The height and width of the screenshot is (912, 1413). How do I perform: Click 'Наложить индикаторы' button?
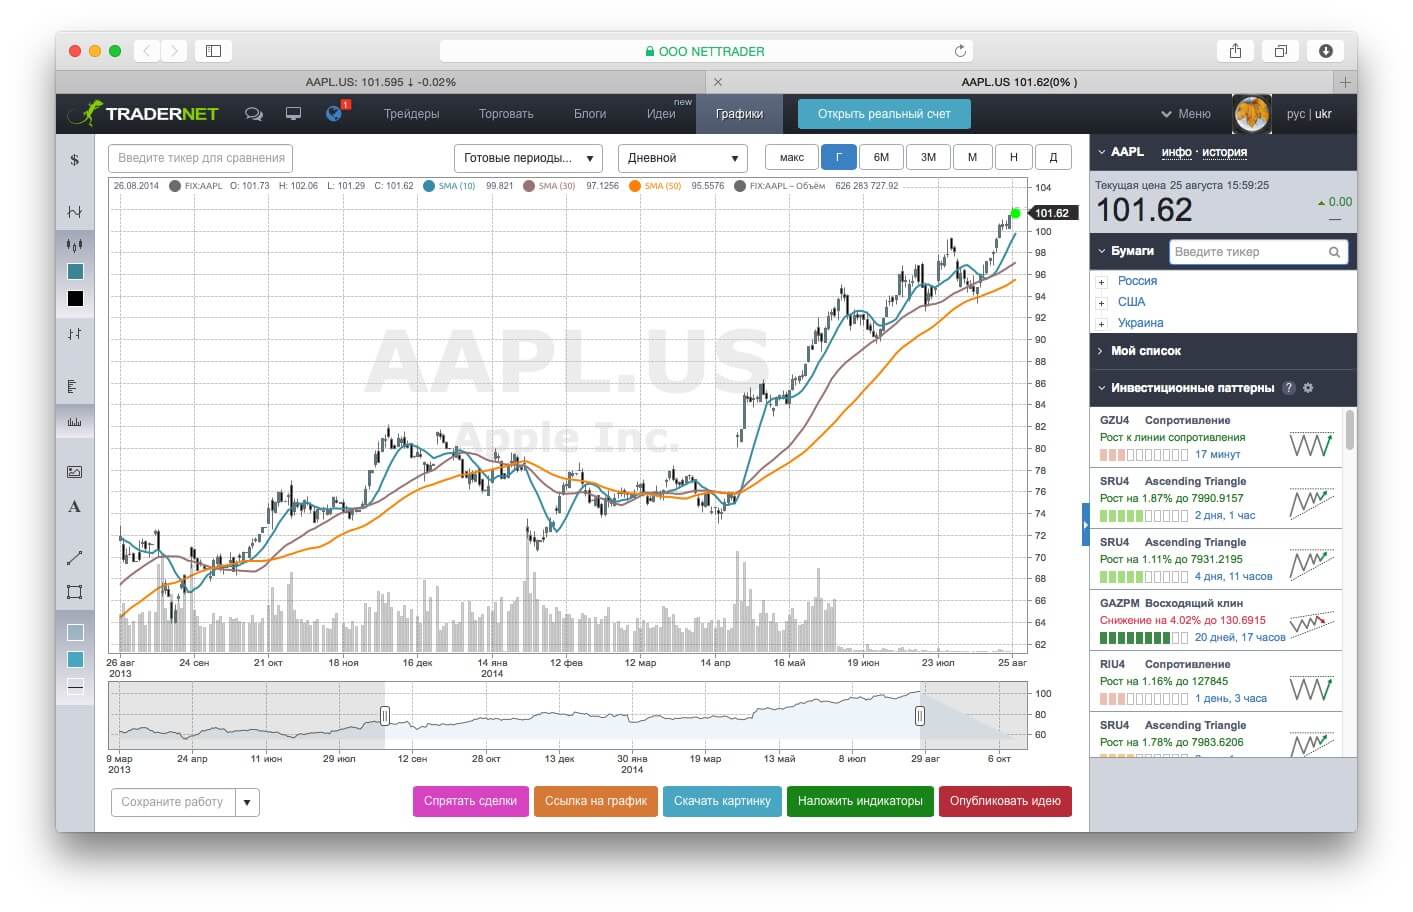pyautogui.click(x=860, y=801)
